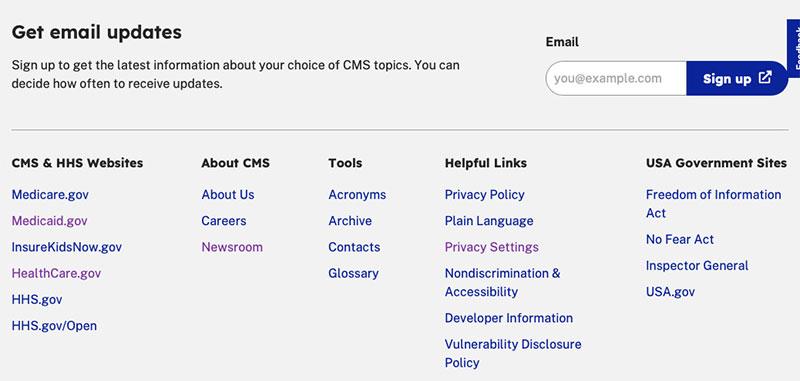Open the HHS.gov/Open link

point(54,326)
